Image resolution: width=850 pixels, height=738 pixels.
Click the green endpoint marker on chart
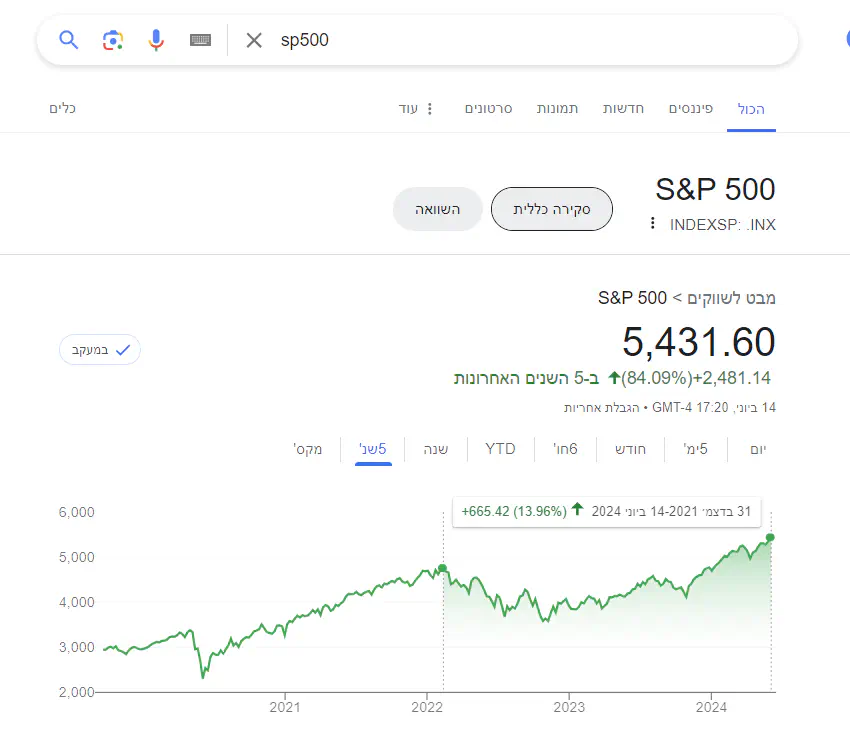[x=770, y=537]
